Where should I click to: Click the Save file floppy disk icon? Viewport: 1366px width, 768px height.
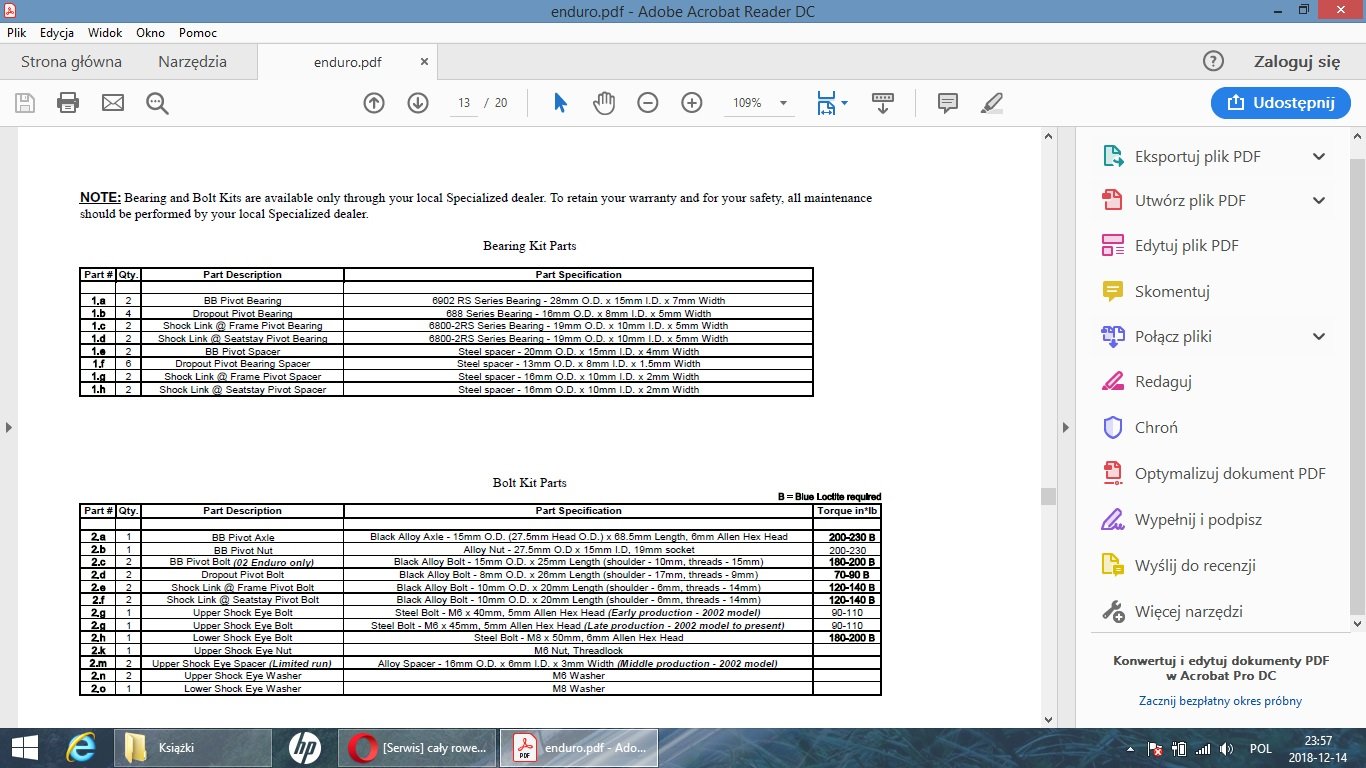(x=25, y=102)
